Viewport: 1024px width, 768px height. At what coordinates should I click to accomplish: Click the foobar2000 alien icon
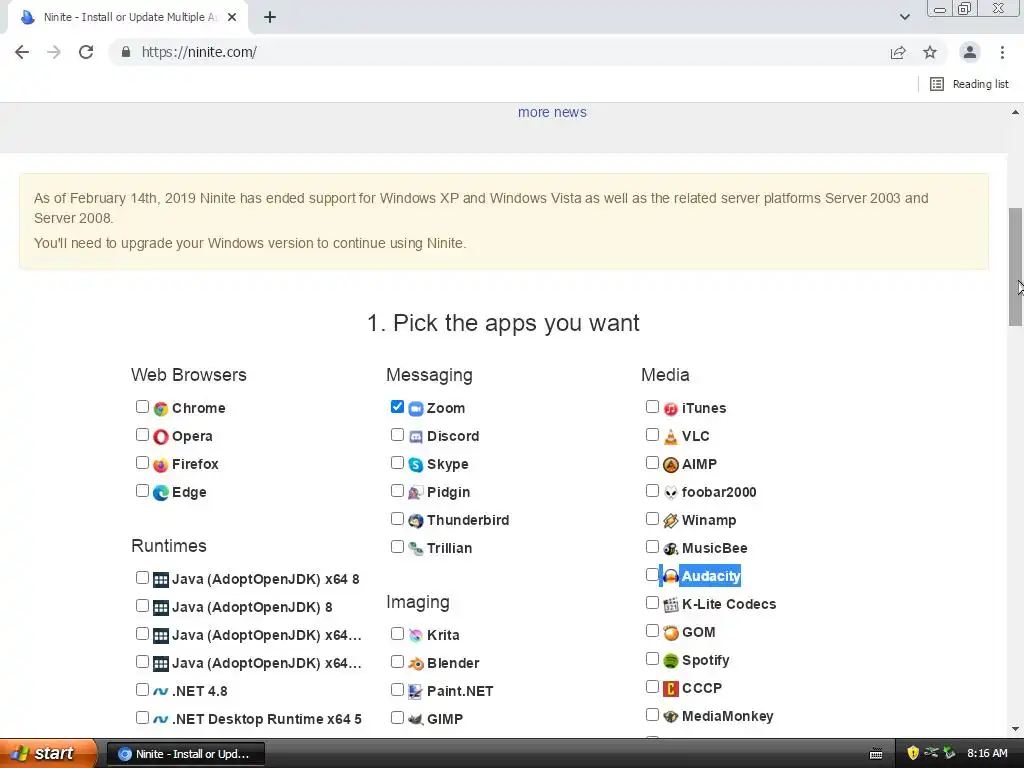pyautogui.click(x=671, y=493)
